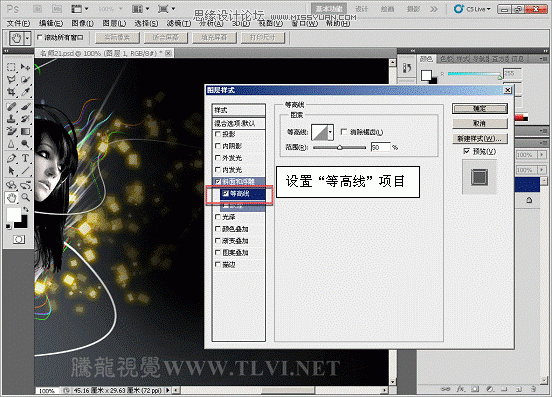Viewport: 552px width, 397px height.
Task: Toggle Quick Mask mode
Action: [x=19, y=240]
